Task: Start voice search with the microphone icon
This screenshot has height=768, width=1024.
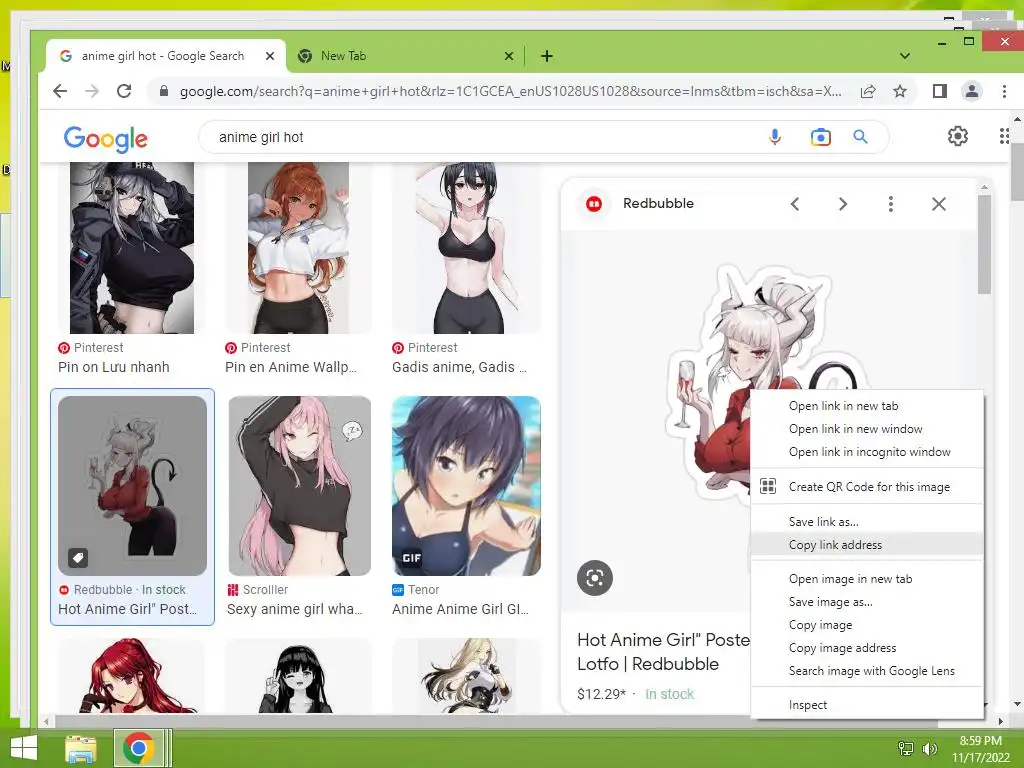Action: pos(775,137)
